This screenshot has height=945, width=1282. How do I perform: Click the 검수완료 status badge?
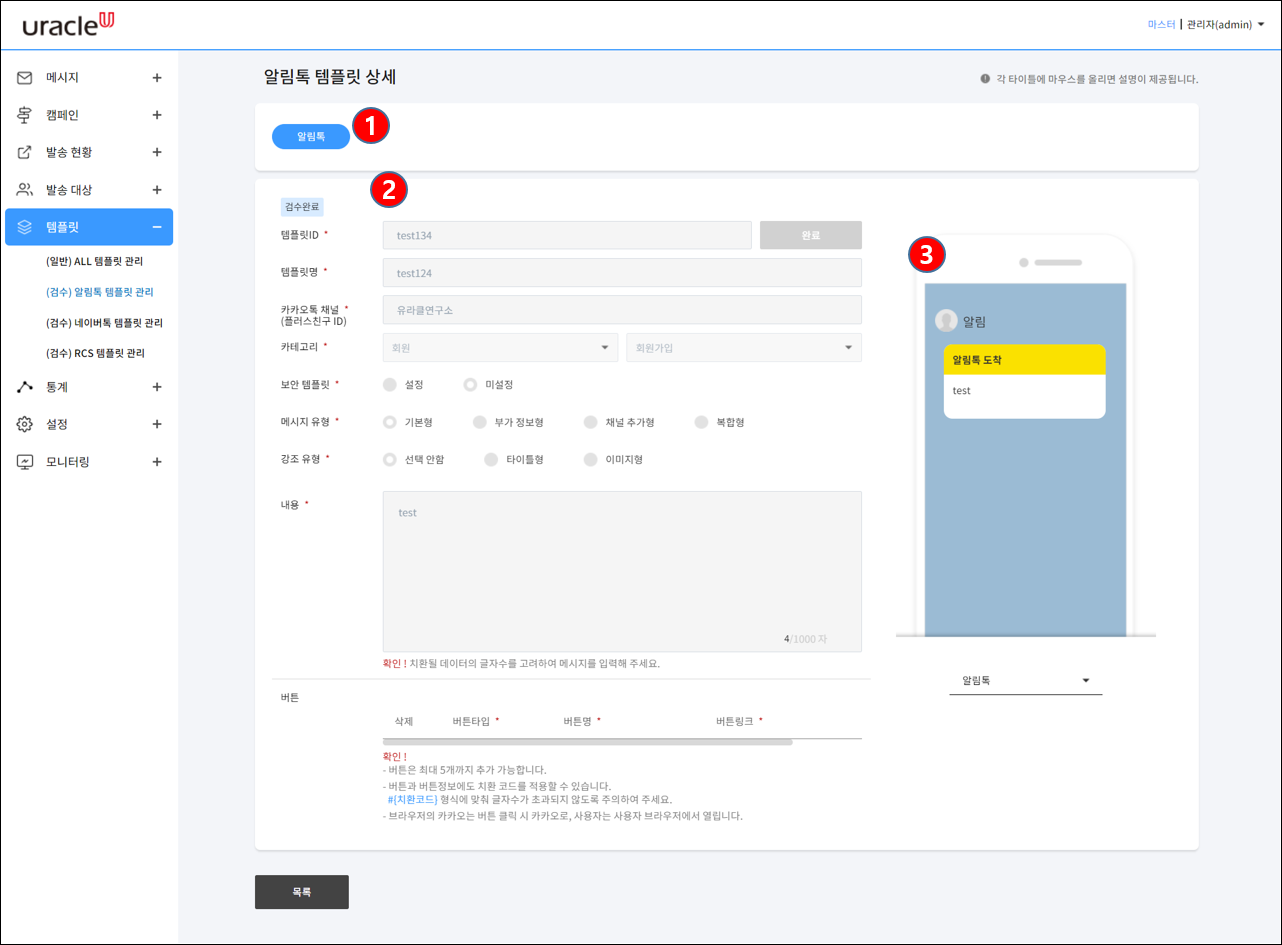pyautogui.click(x=303, y=207)
